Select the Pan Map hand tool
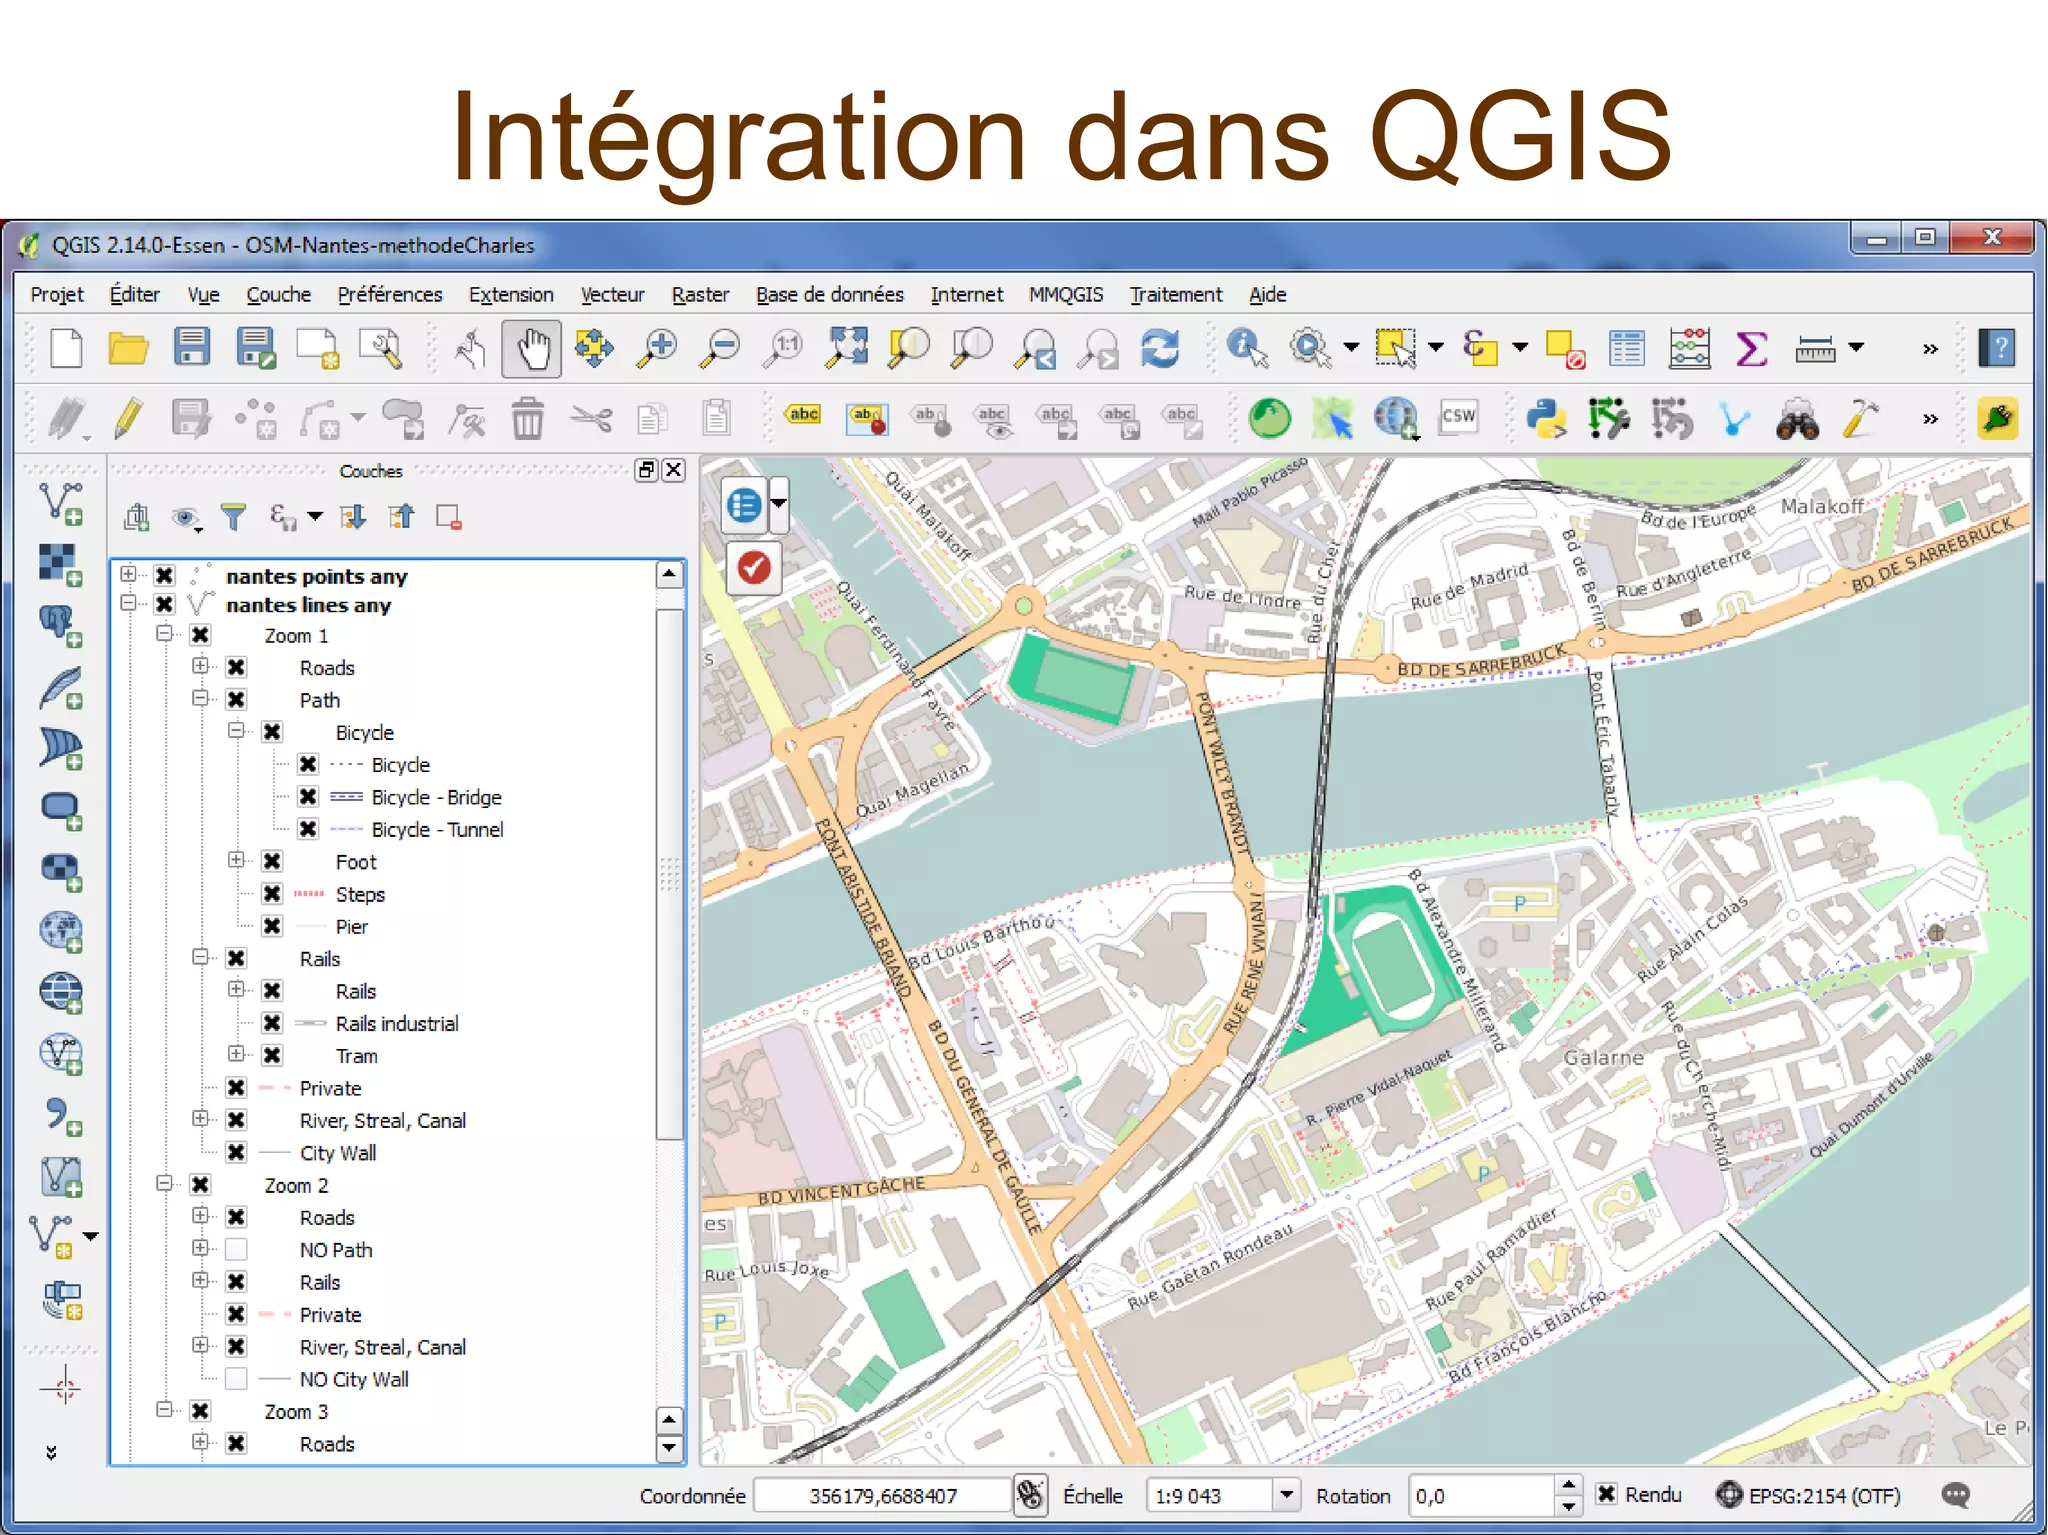 tap(532, 349)
